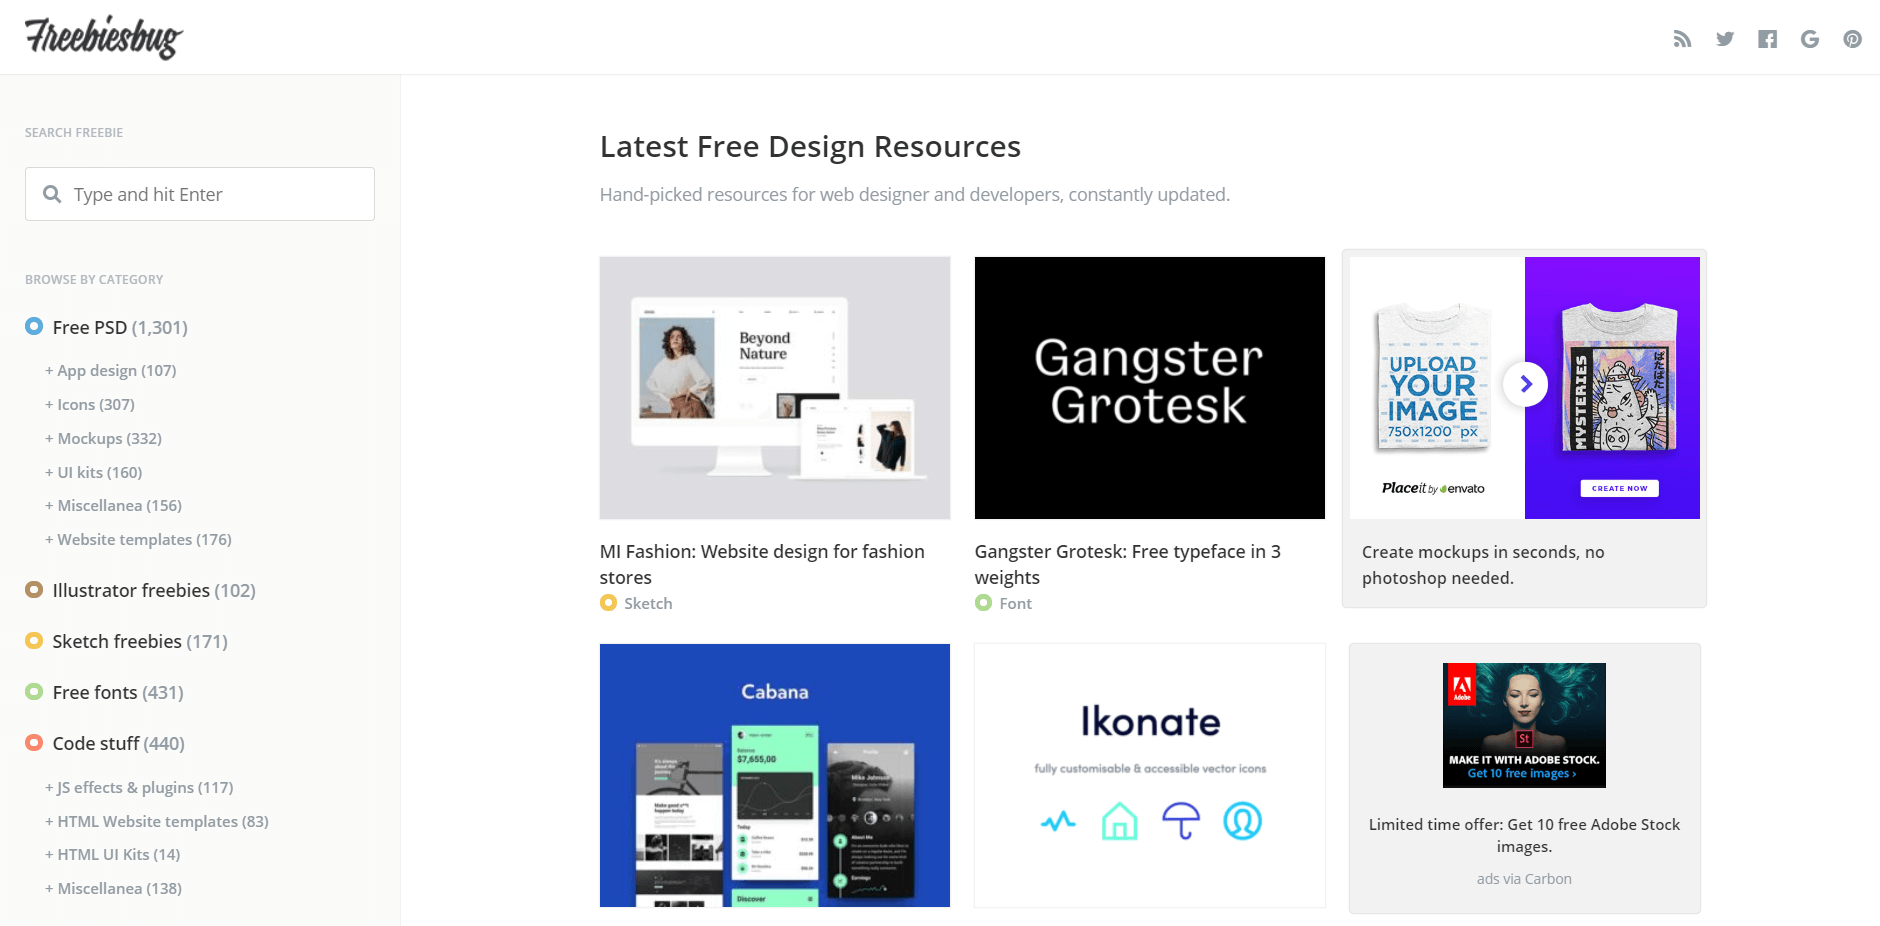Image resolution: width=1880 pixels, height=926 pixels.
Task: Click the arrow chevron in the Placeit ad
Action: pyautogui.click(x=1525, y=384)
